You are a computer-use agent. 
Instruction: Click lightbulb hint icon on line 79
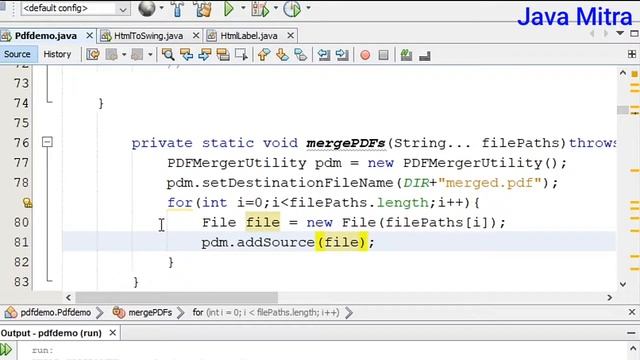pyautogui.click(x=27, y=202)
